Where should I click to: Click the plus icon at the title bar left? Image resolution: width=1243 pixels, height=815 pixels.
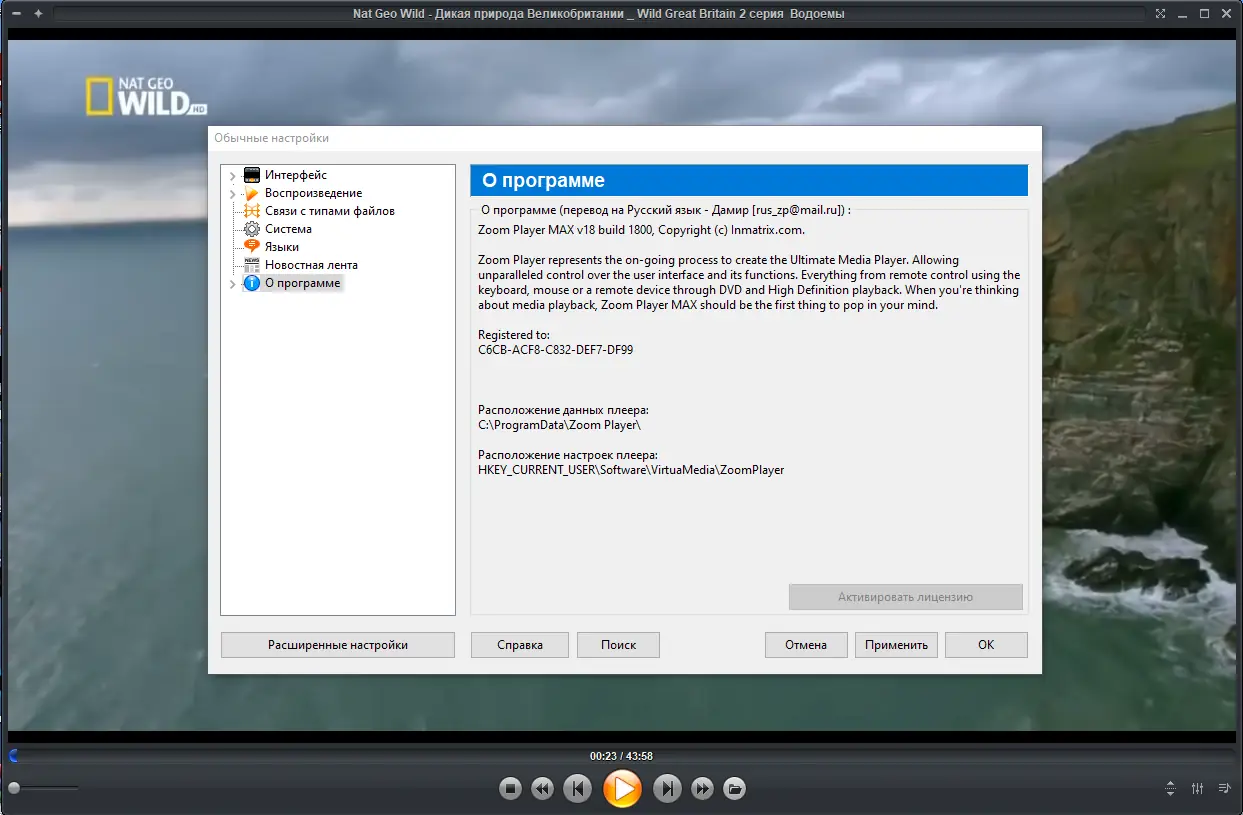click(x=38, y=14)
